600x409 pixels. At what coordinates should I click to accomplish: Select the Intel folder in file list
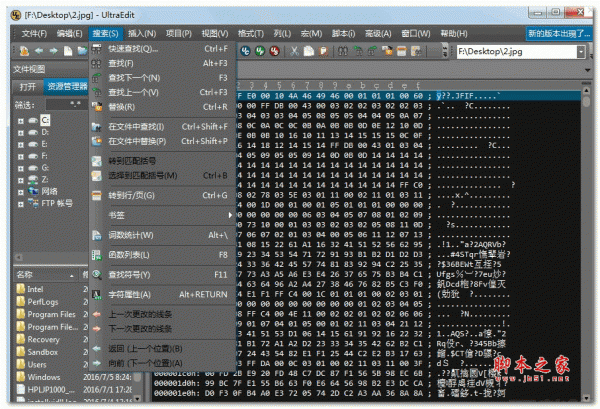coord(35,289)
